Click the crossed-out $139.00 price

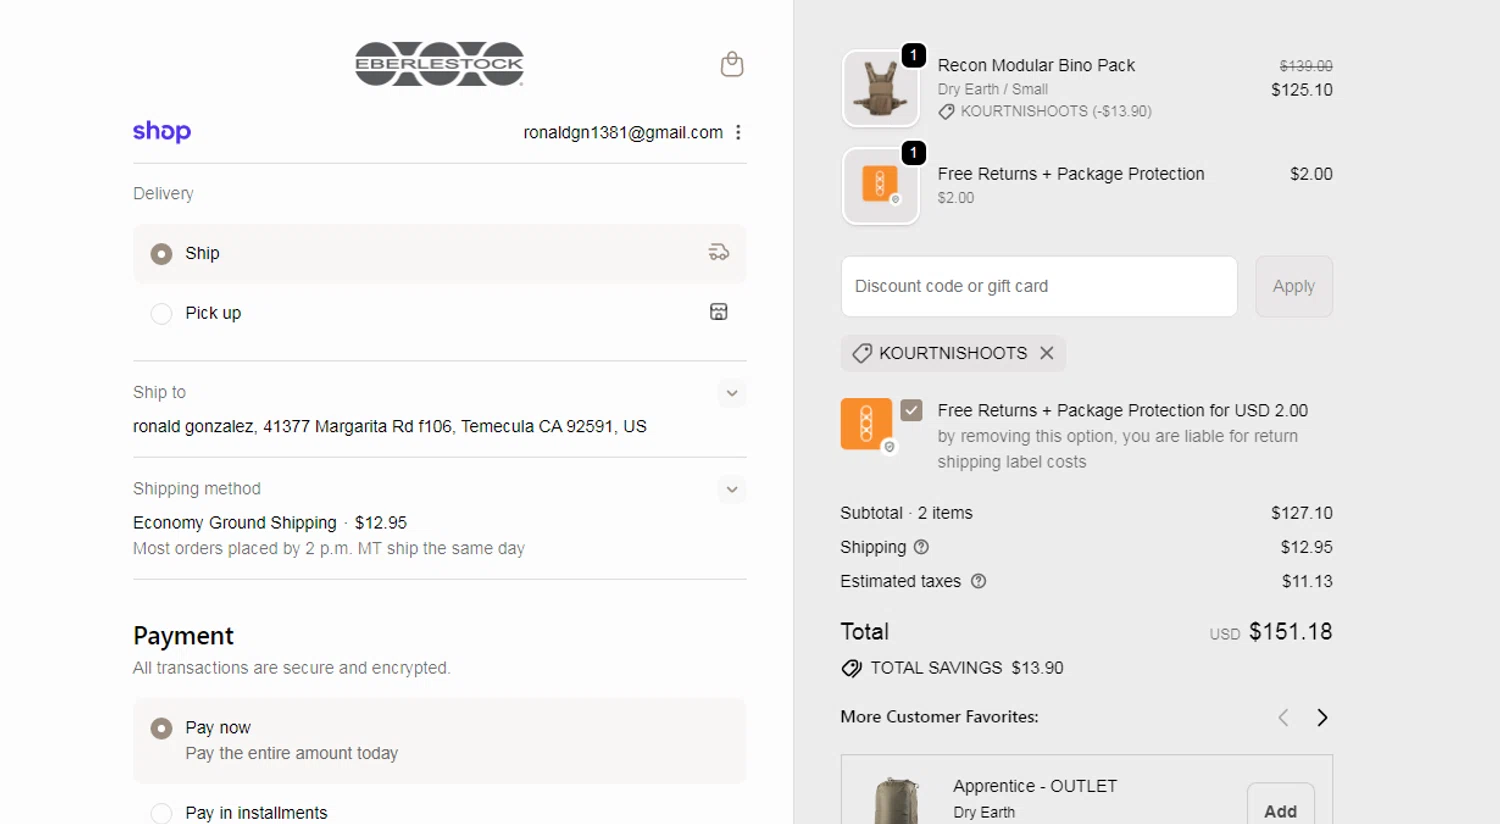1306,66
